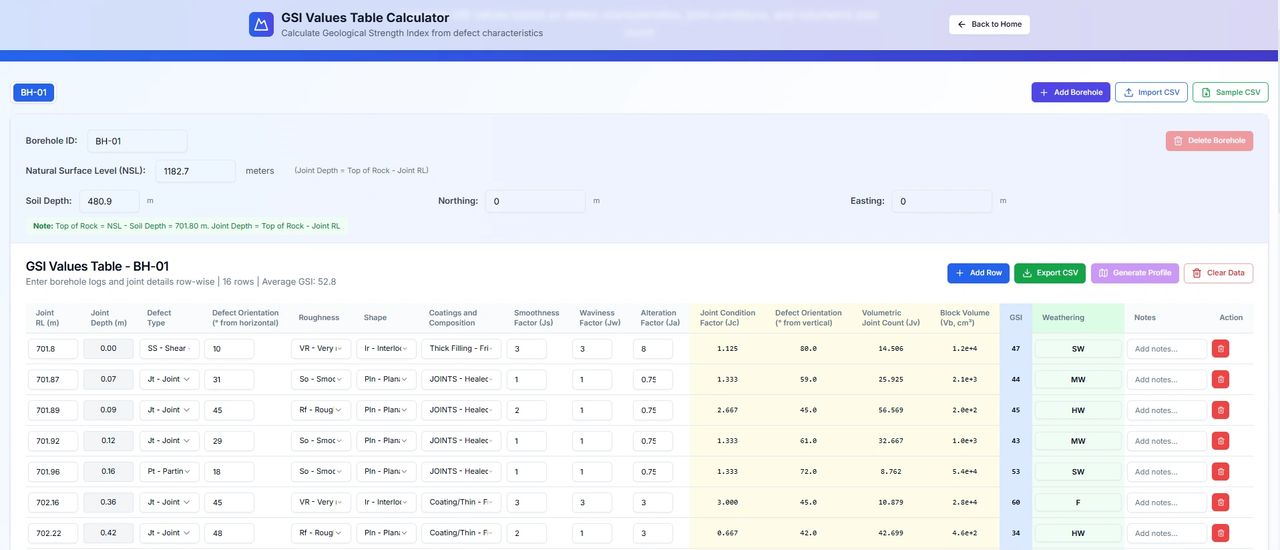Clear Data from the table

1218,273
